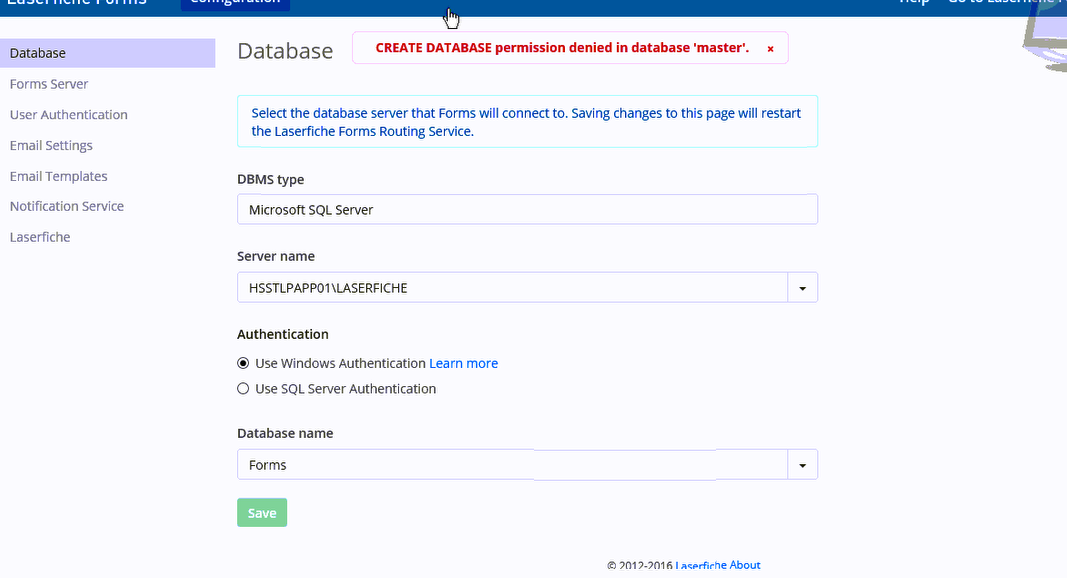This screenshot has height=578, width=1067.
Task: Click the Save button
Action: coord(262,513)
